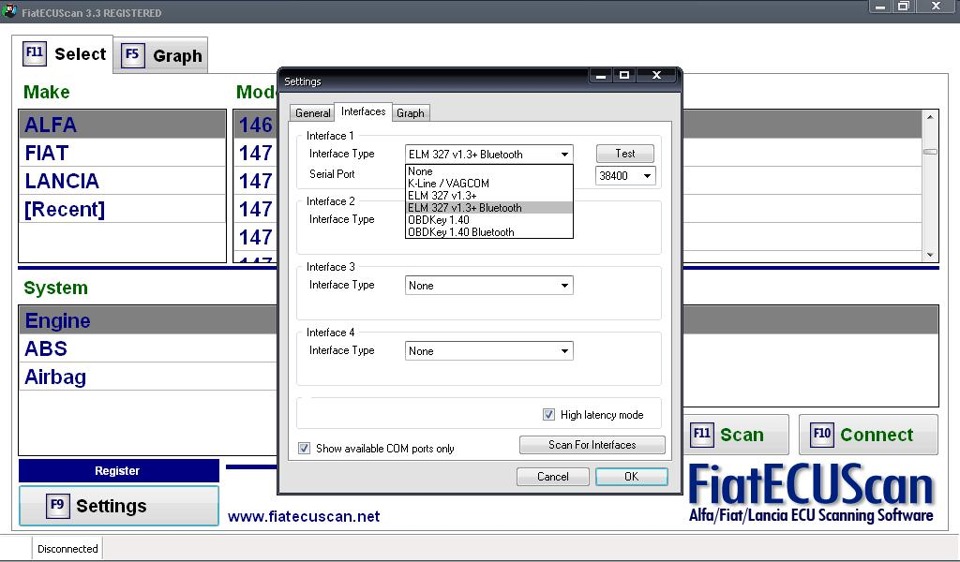The width and height of the screenshot is (960, 562).
Task: Select ABS in System list
Action: (149, 348)
